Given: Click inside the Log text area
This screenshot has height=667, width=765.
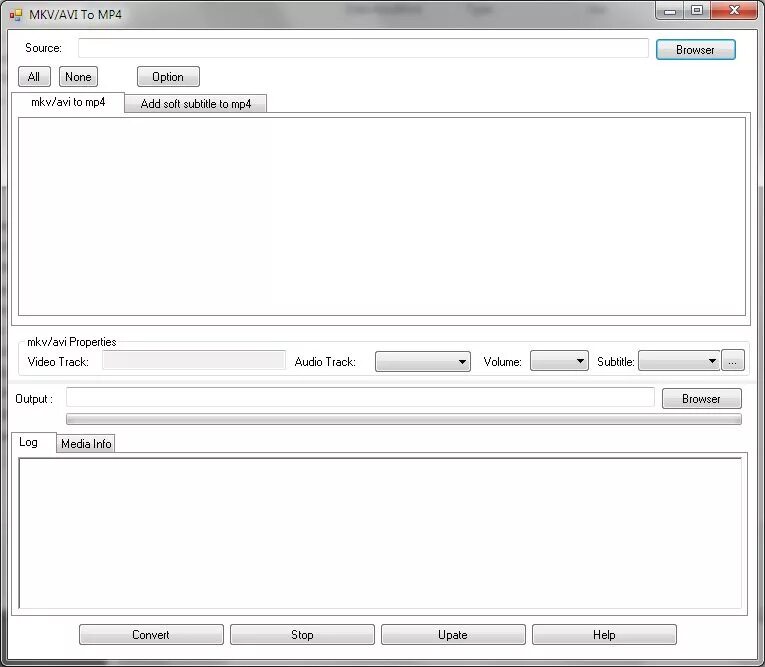Looking at the screenshot, I should click(380, 533).
